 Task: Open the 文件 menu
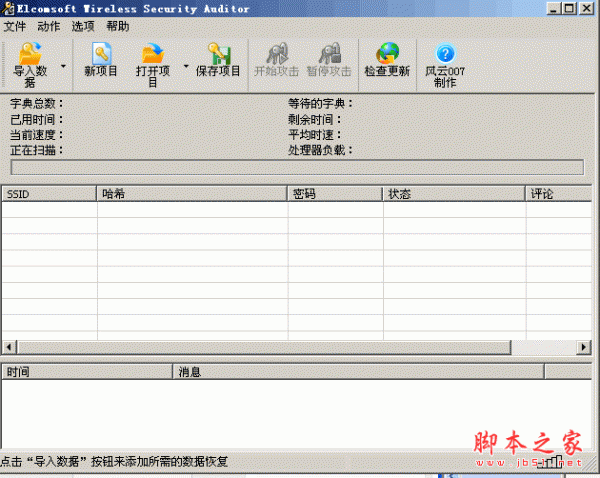coord(15,26)
